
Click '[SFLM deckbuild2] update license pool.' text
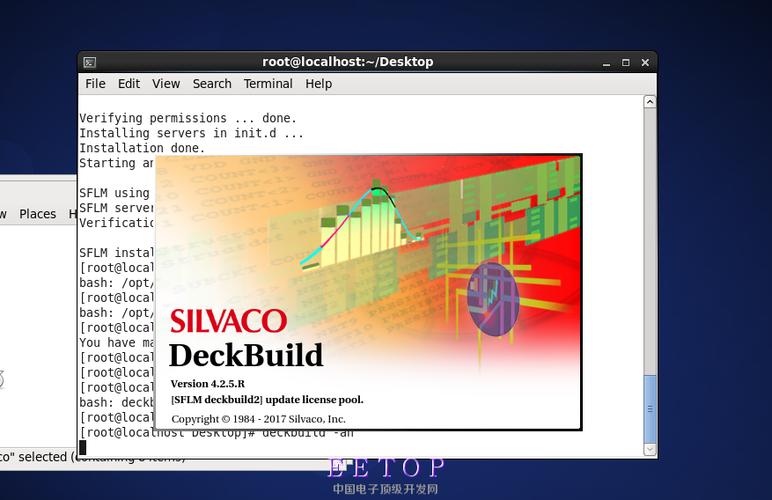click(x=267, y=400)
